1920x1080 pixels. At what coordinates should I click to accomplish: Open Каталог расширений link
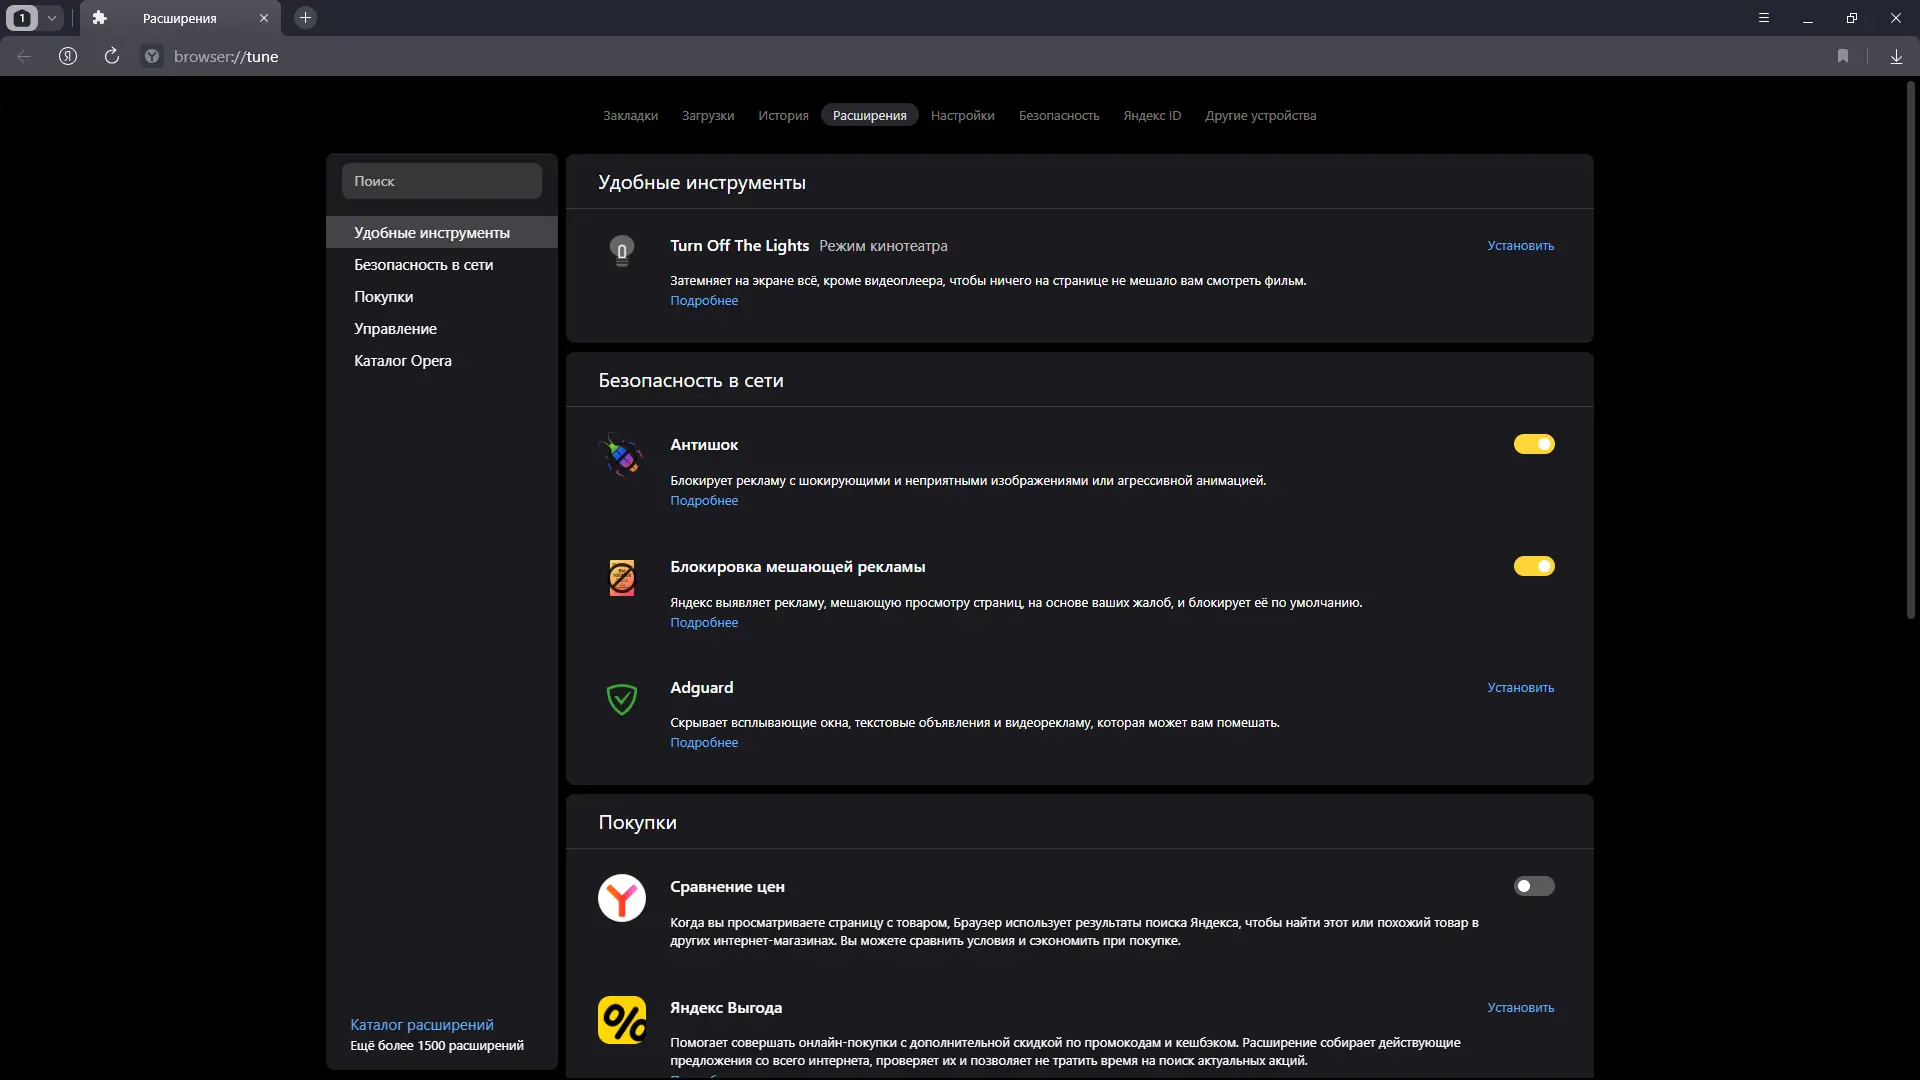(421, 1024)
